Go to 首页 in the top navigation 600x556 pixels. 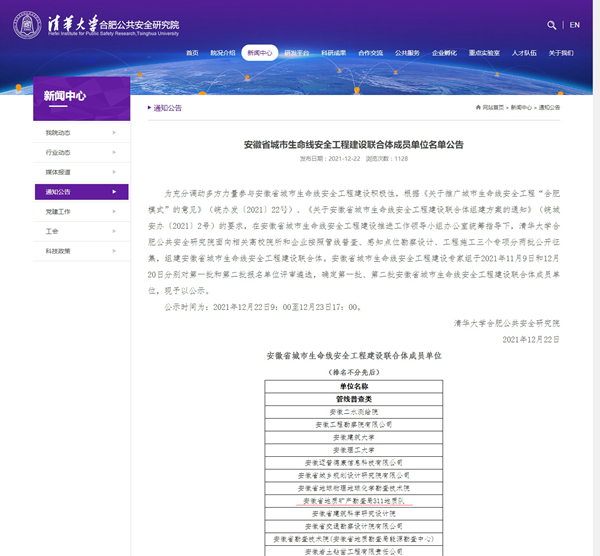[x=192, y=53]
